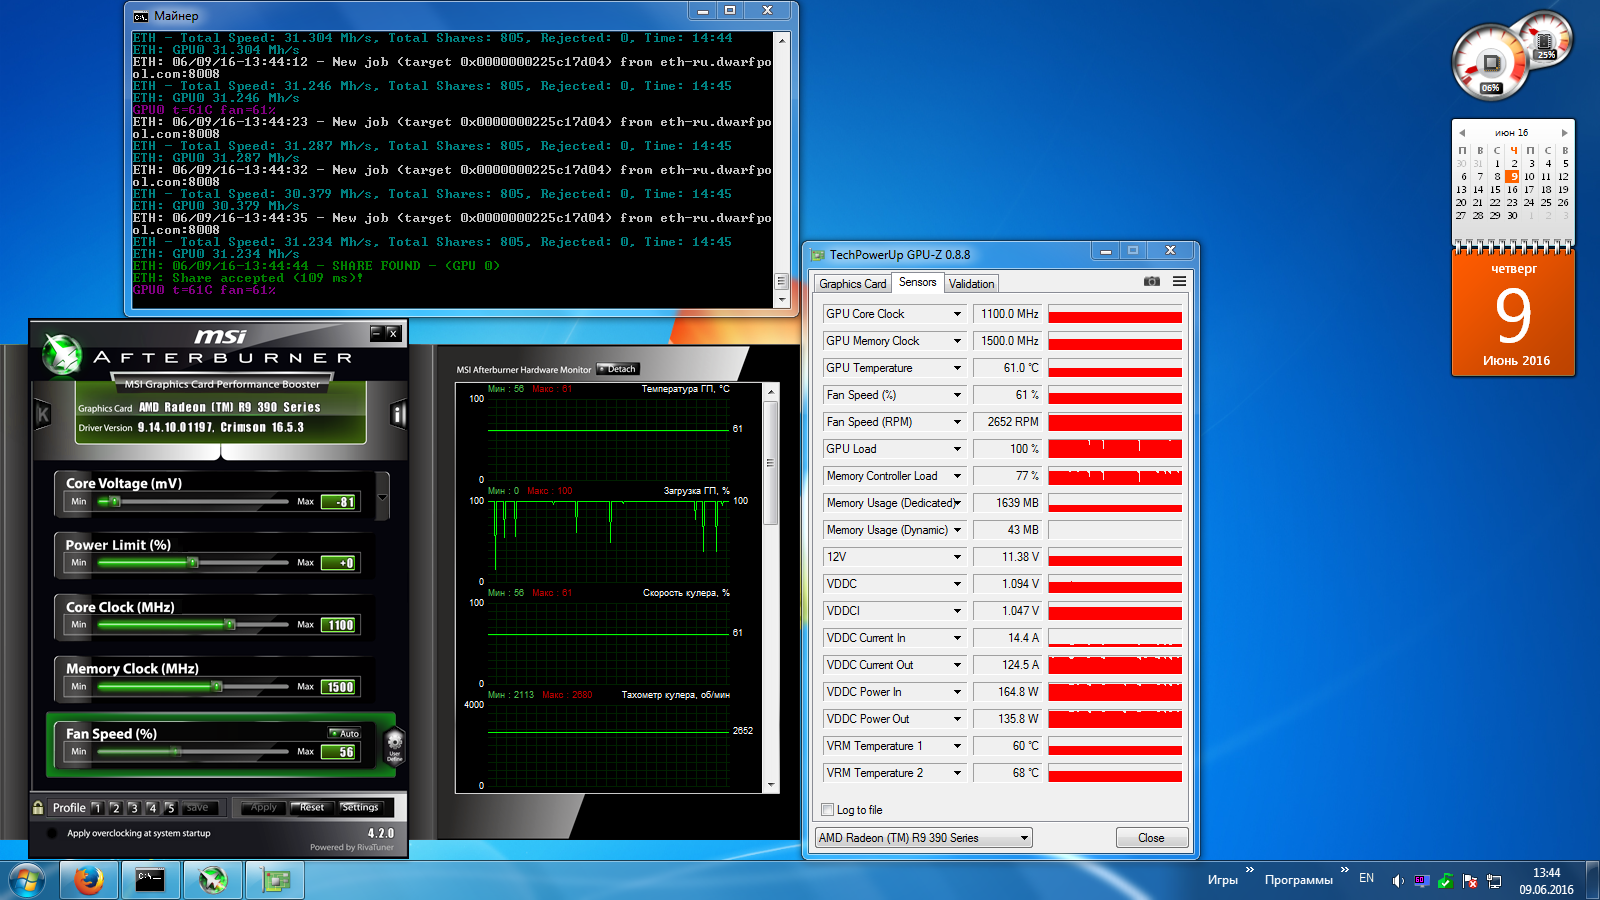The image size is (1600, 900).
Task: Click the Action Center flag tray icon
Action: 1470,881
